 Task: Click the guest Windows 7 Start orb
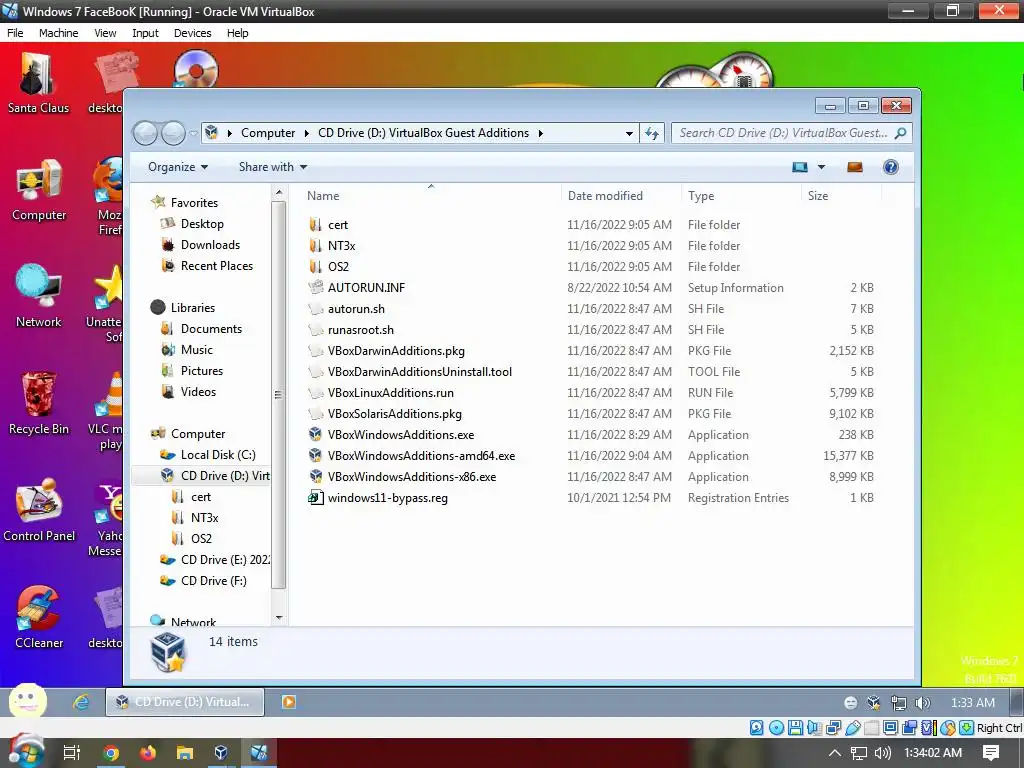coord(27,702)
